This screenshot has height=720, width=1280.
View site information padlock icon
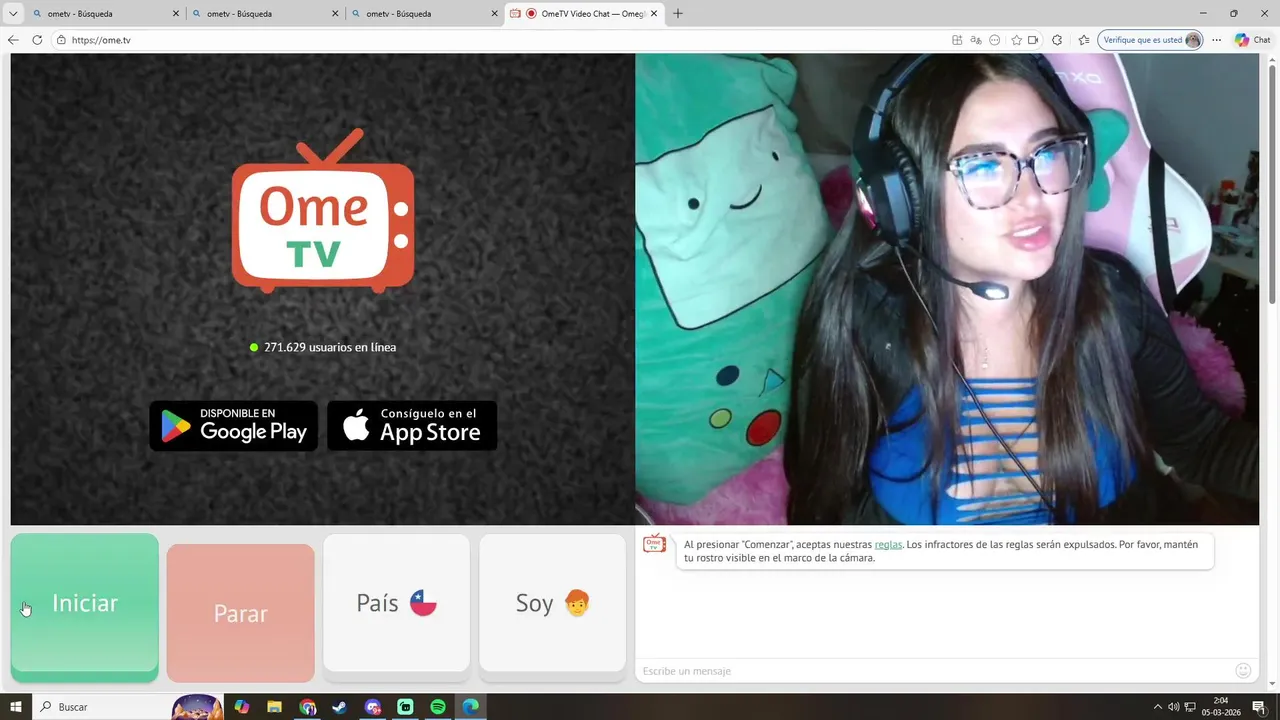[61, 40]
